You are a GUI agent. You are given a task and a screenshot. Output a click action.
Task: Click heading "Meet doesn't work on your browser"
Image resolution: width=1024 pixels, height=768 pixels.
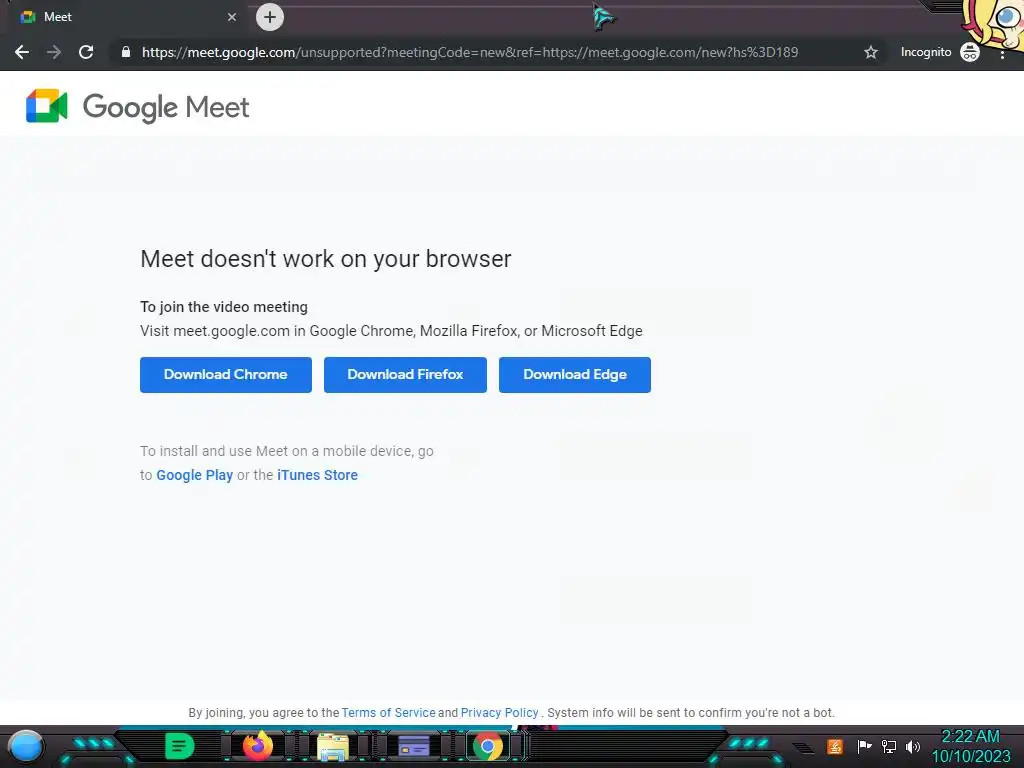[326, 259]
